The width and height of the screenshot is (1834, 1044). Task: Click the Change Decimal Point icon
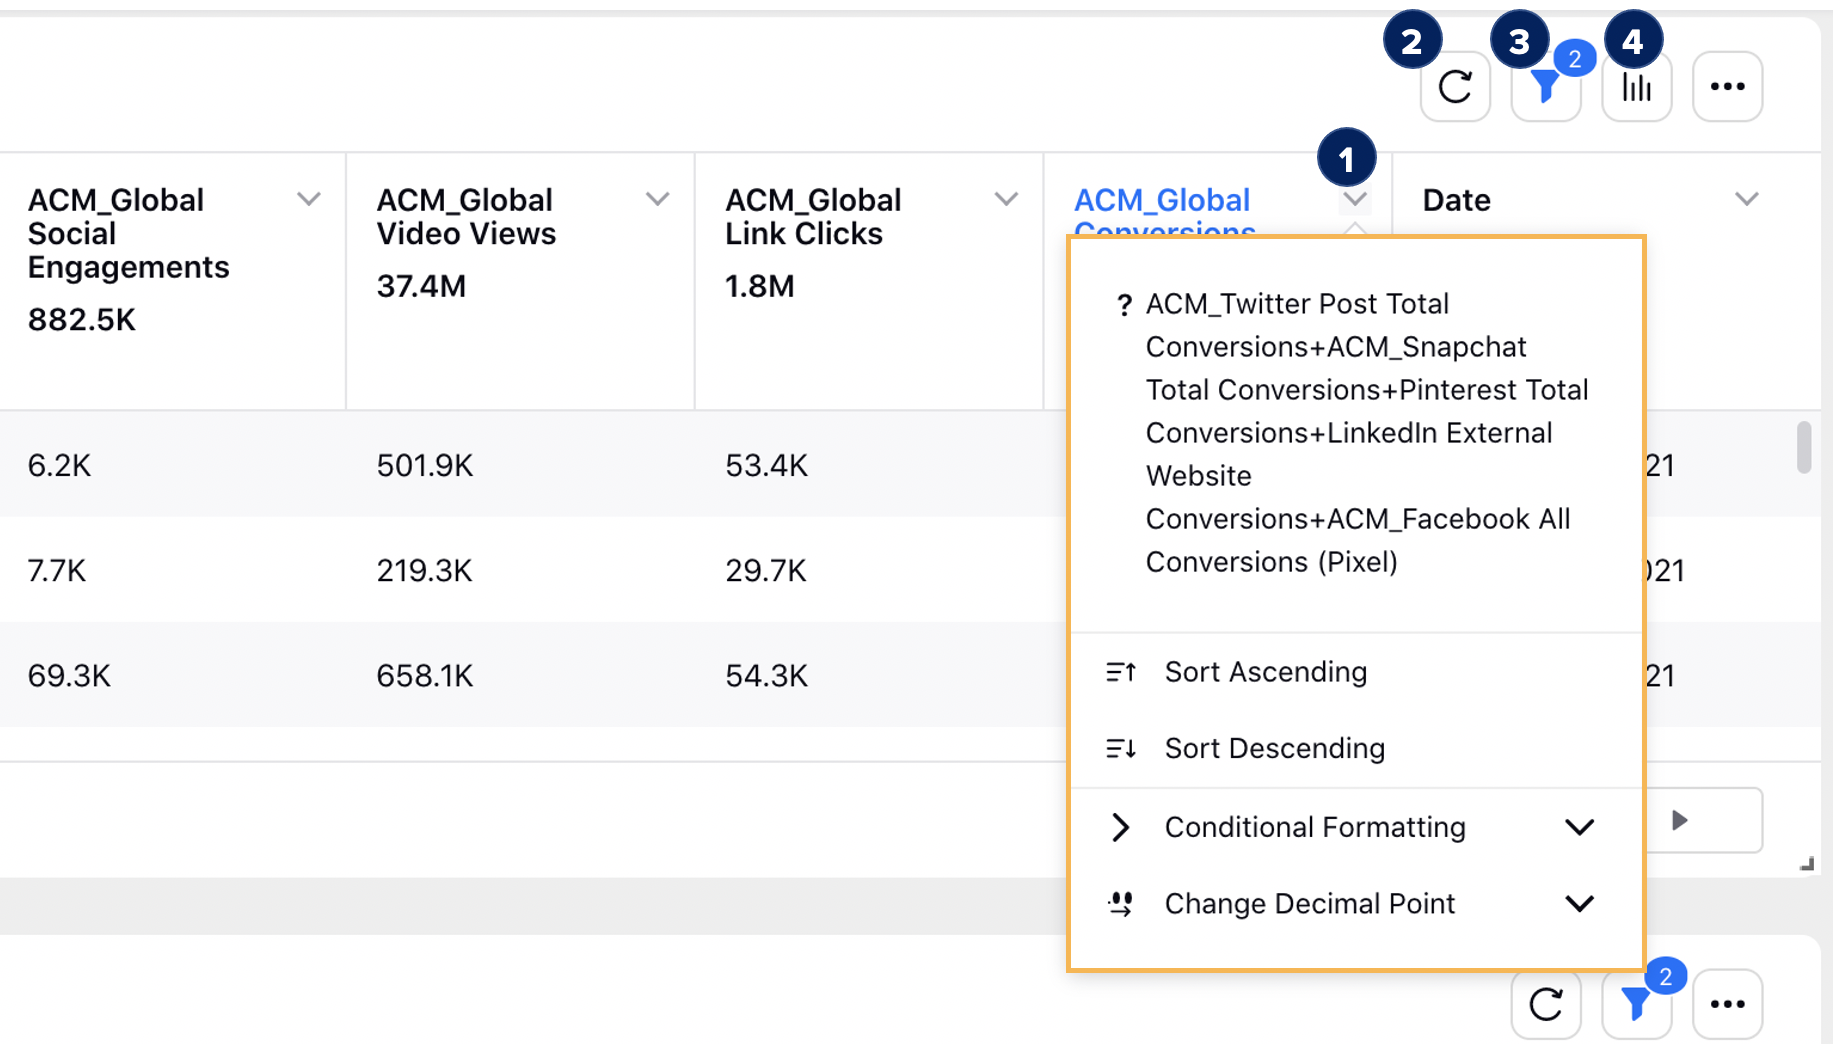pos(1121,904)
